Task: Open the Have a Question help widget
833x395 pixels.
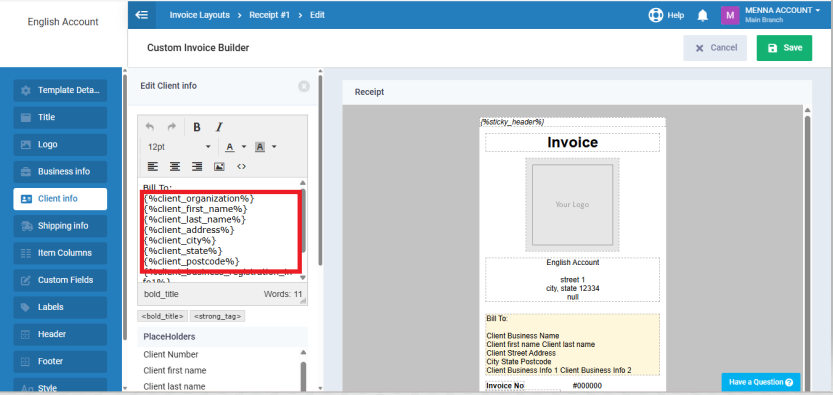Action: (761, 382)
